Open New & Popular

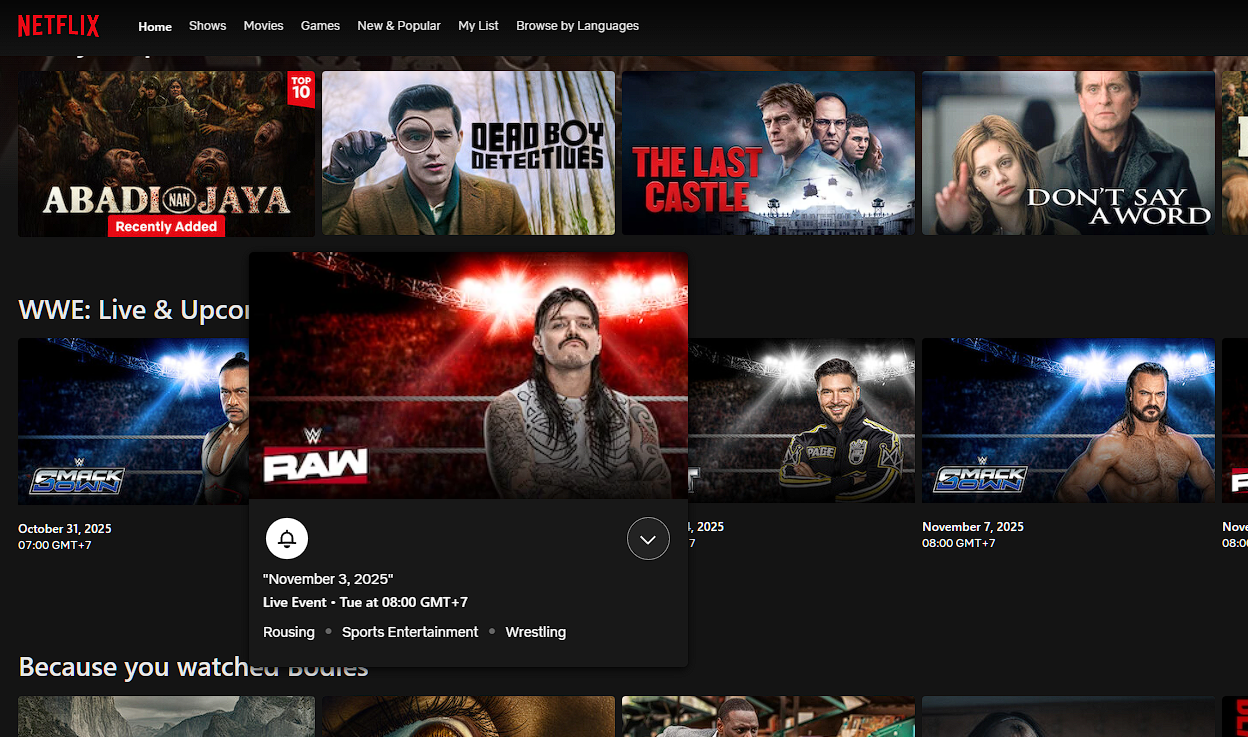[398, 26]
